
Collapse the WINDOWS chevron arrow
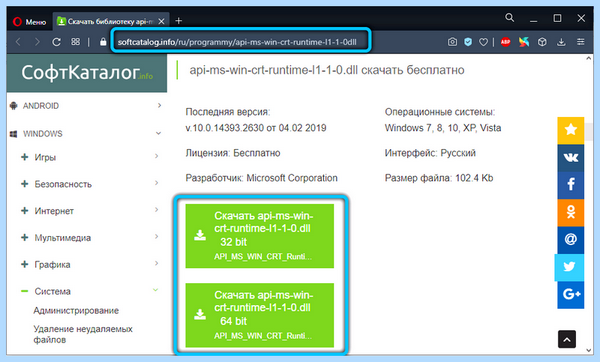158,134
